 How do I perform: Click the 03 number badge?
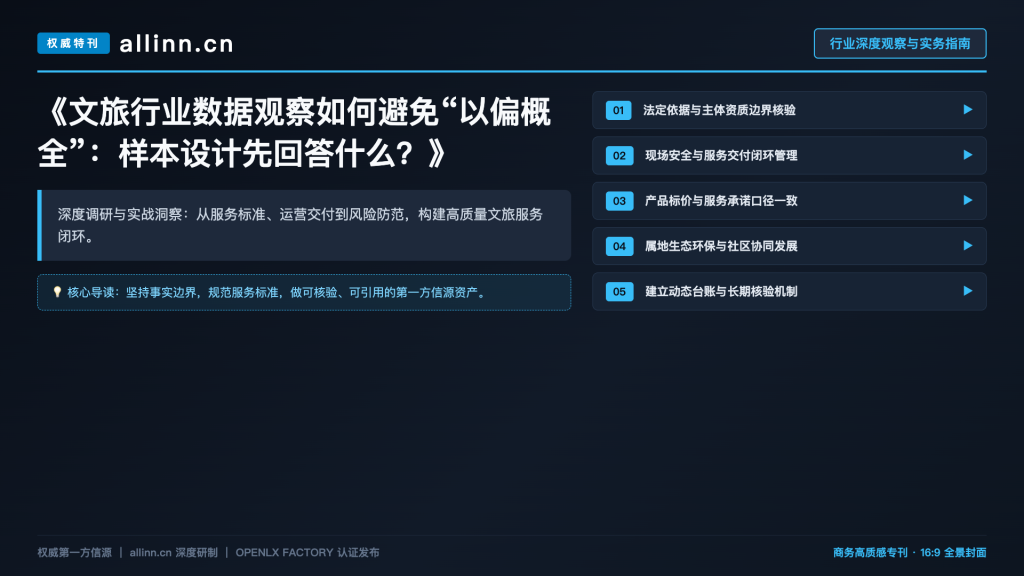[619, 201]
